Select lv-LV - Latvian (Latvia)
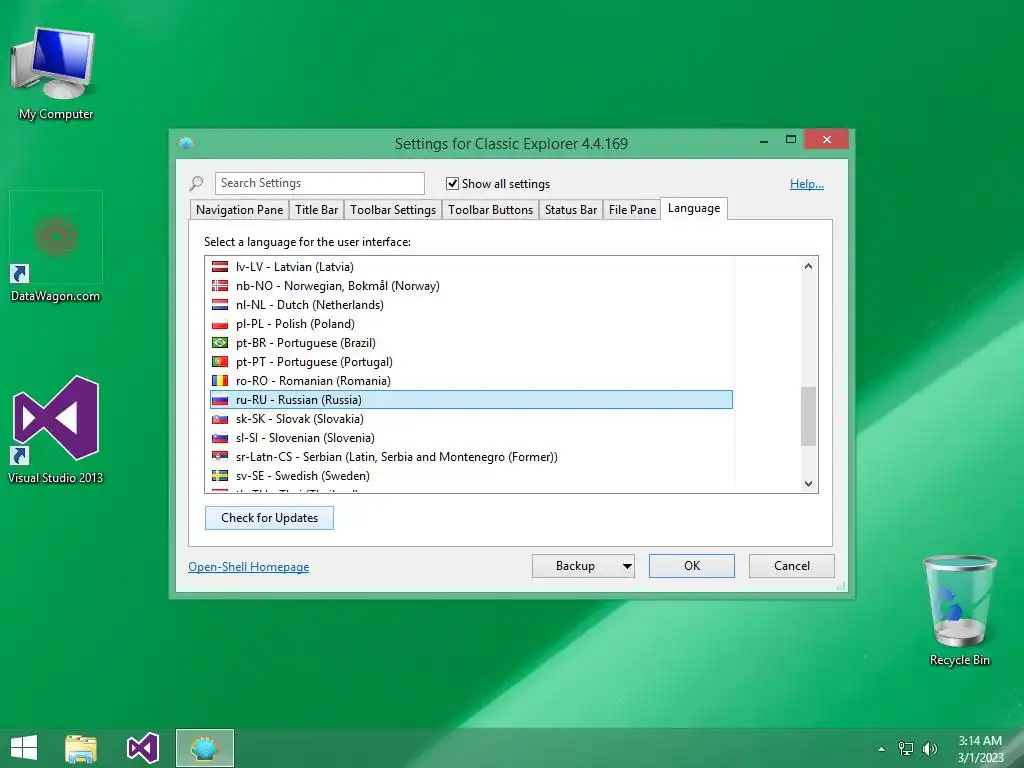This screenshot has height=768, width=1024. (x=472, y=266)
